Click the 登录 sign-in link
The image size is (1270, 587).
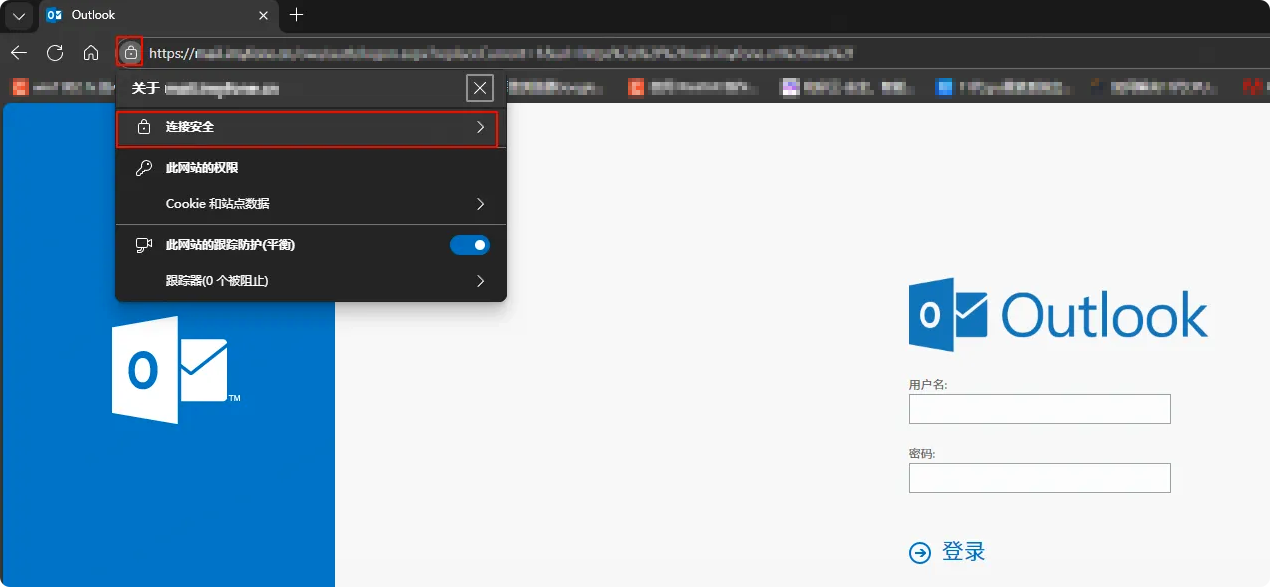[964, 552]
